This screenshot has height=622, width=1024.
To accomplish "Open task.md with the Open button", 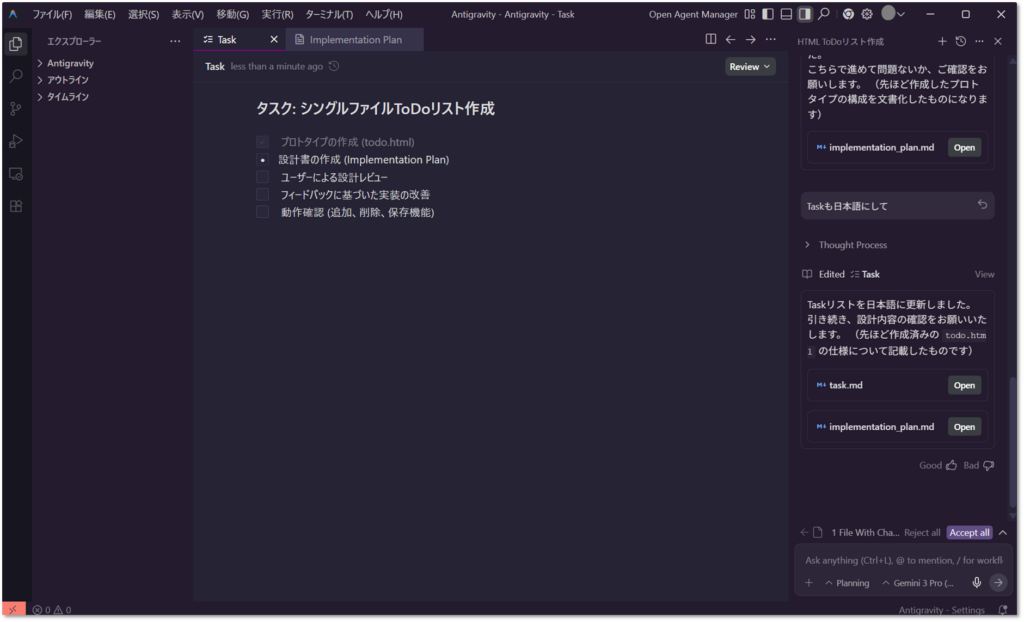I will tap(964, 385).
